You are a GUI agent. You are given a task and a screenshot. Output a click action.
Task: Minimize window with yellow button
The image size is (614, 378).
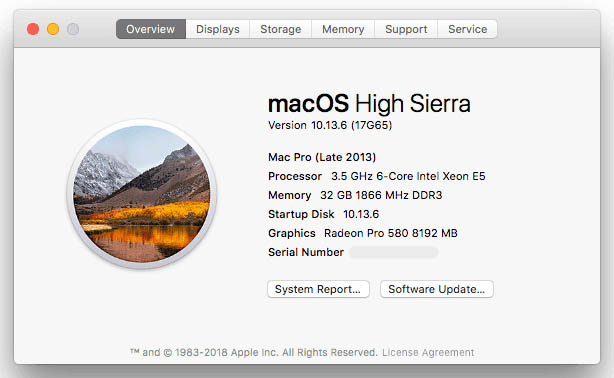point(53,29)
